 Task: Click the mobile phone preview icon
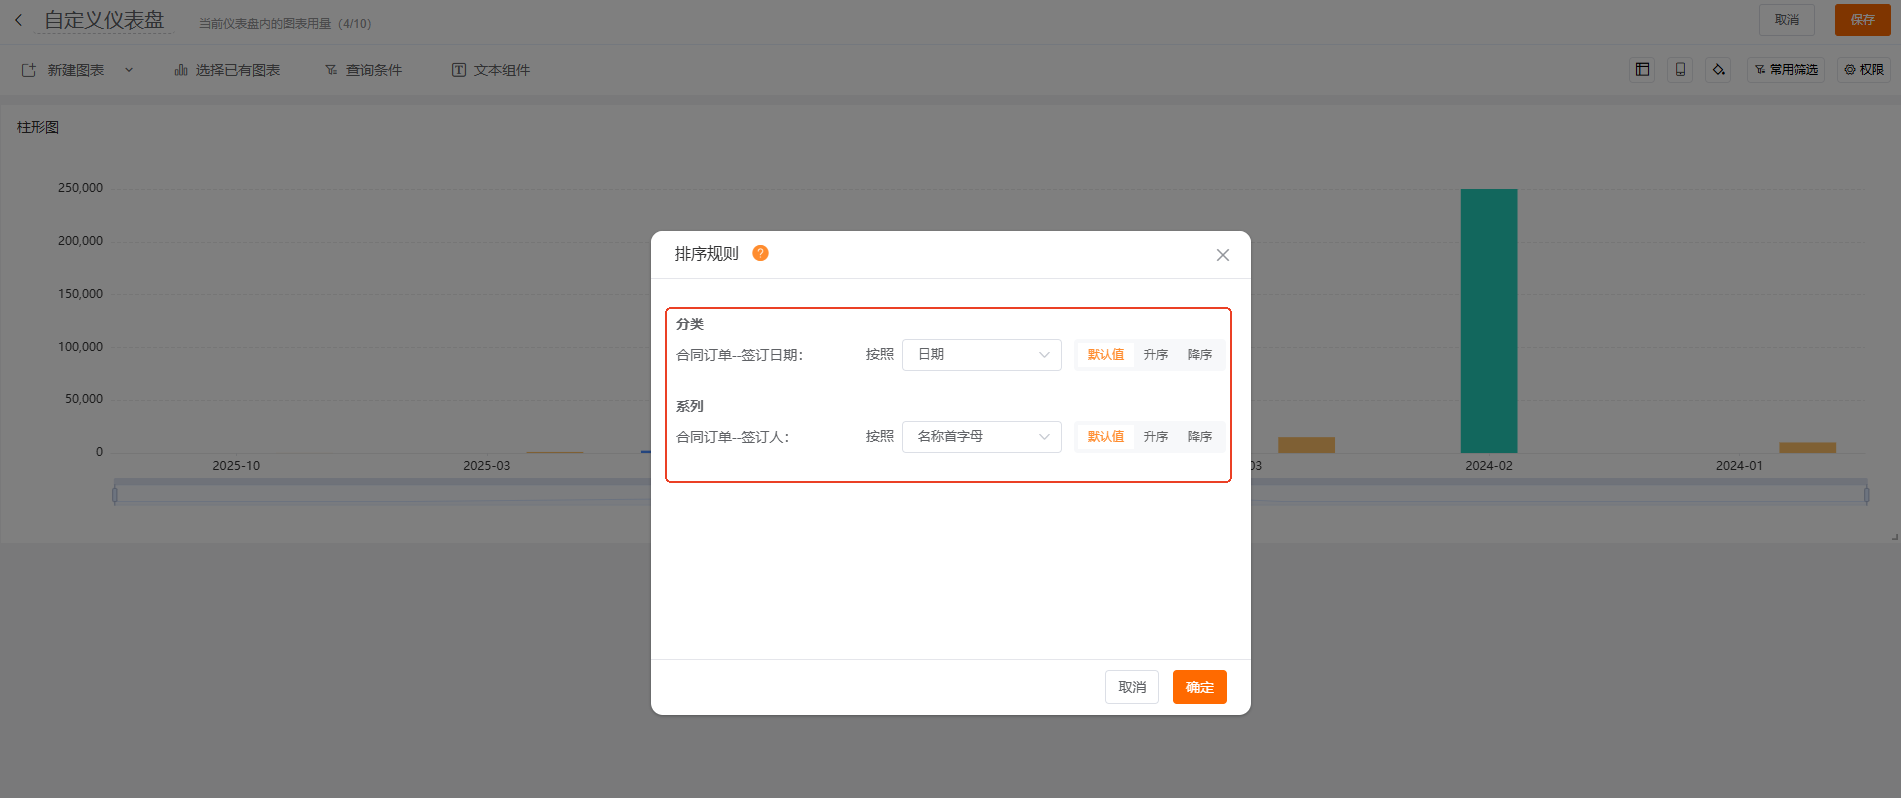(1680, 70)
